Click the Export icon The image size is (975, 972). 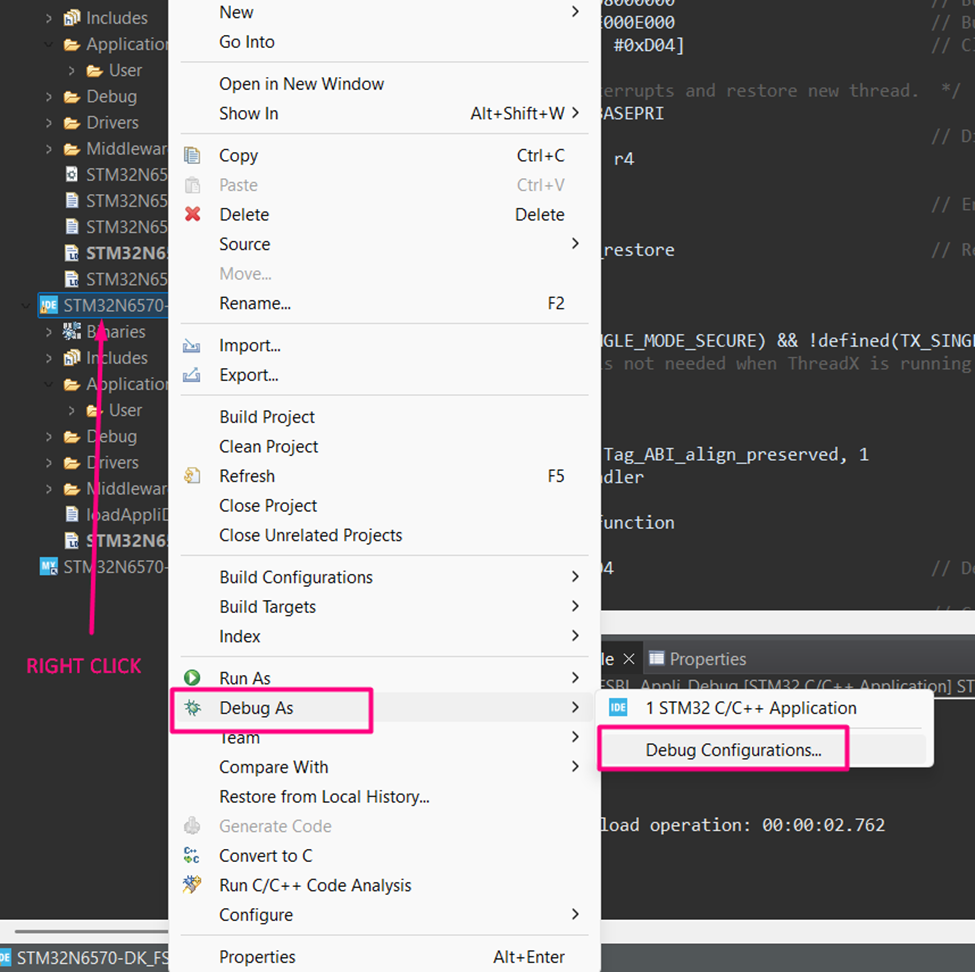(192, 375)
